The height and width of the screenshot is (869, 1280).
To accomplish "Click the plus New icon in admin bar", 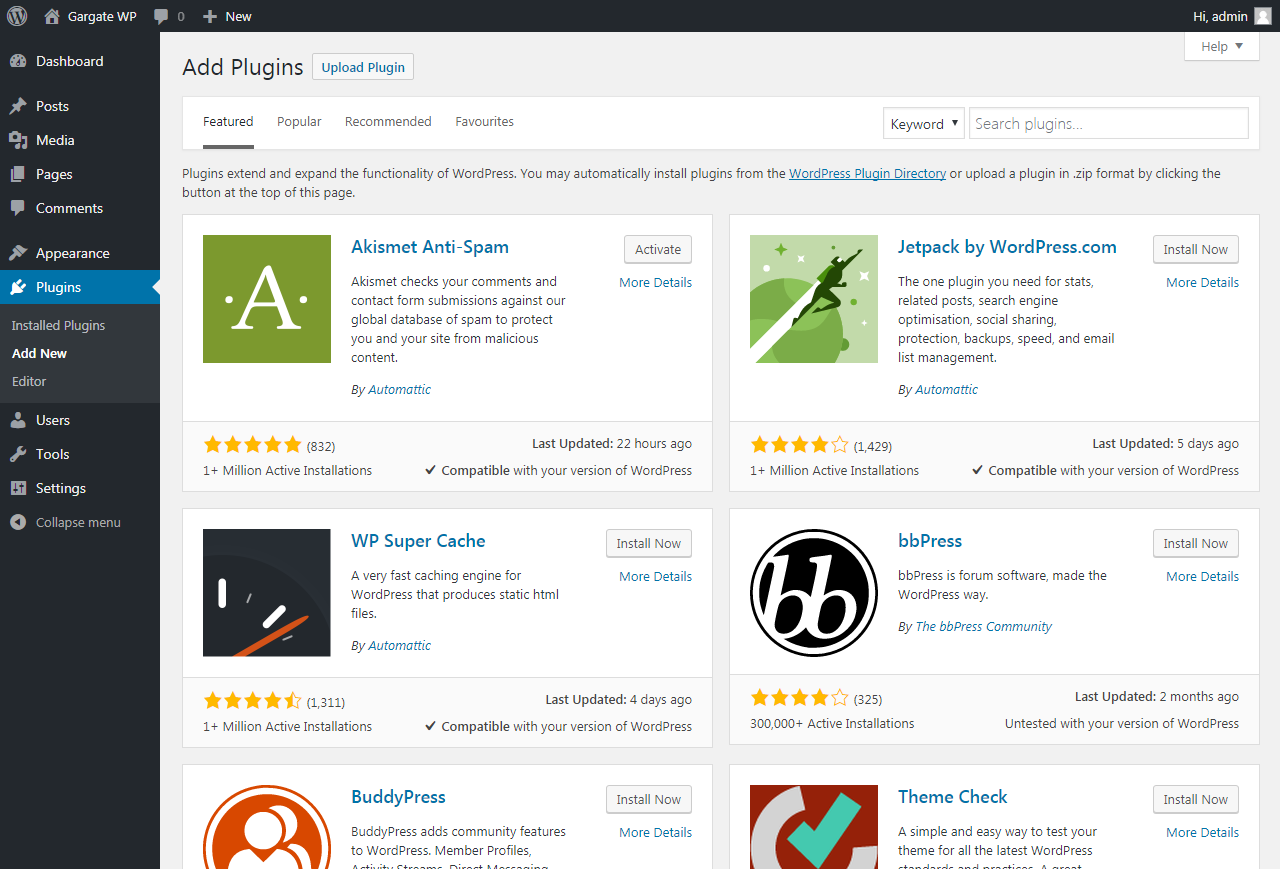I will click(x=210, y=16).
